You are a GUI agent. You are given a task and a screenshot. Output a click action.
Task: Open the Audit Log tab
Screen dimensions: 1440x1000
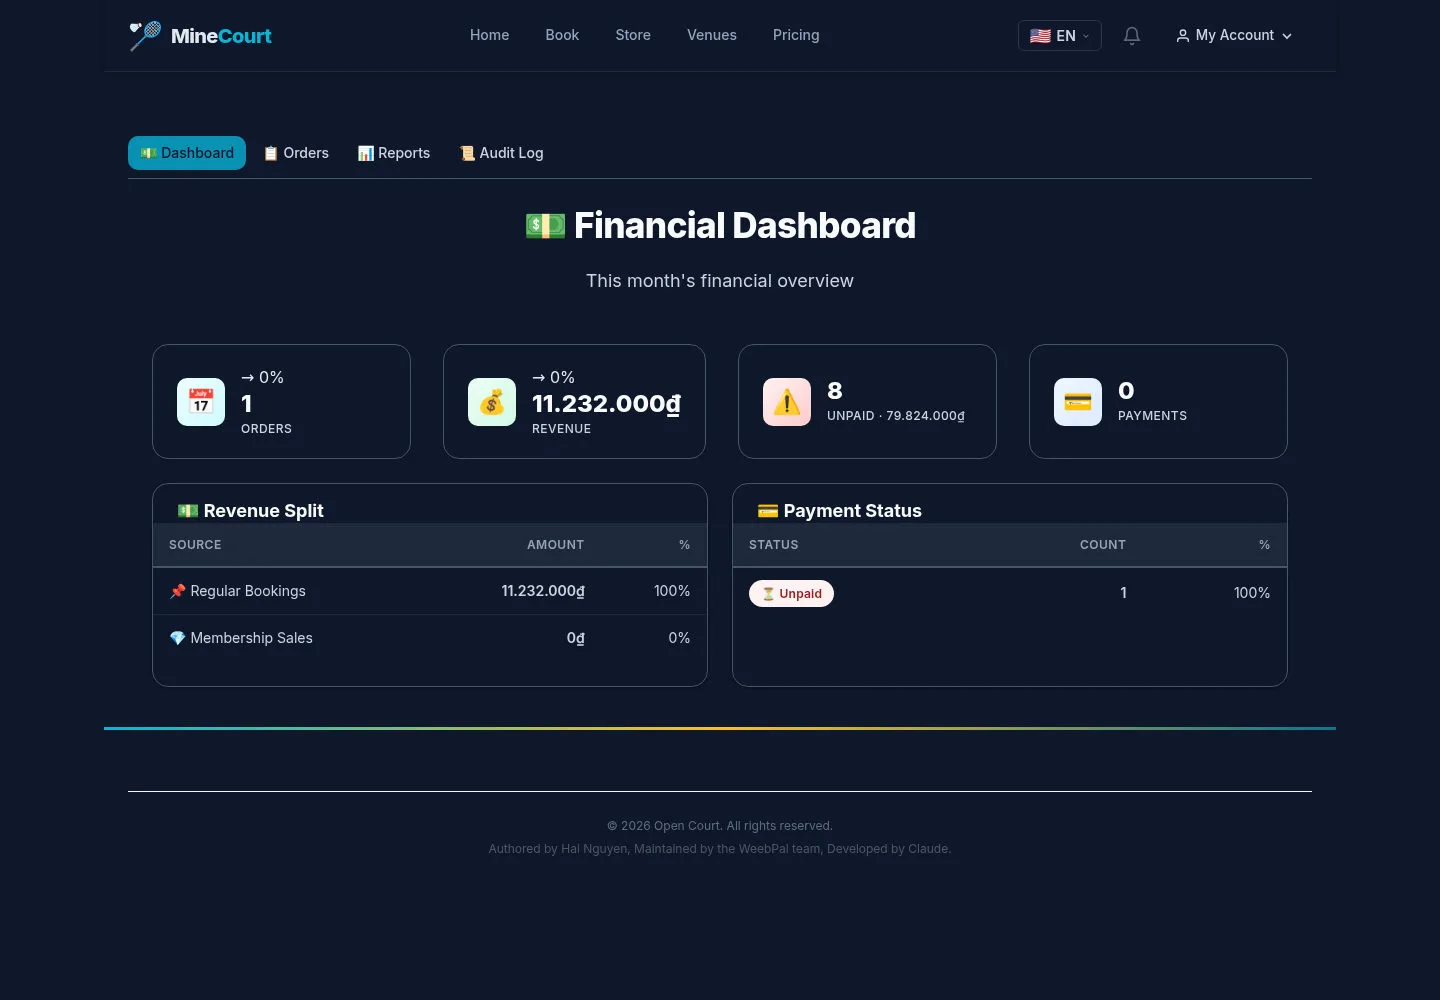501,153
